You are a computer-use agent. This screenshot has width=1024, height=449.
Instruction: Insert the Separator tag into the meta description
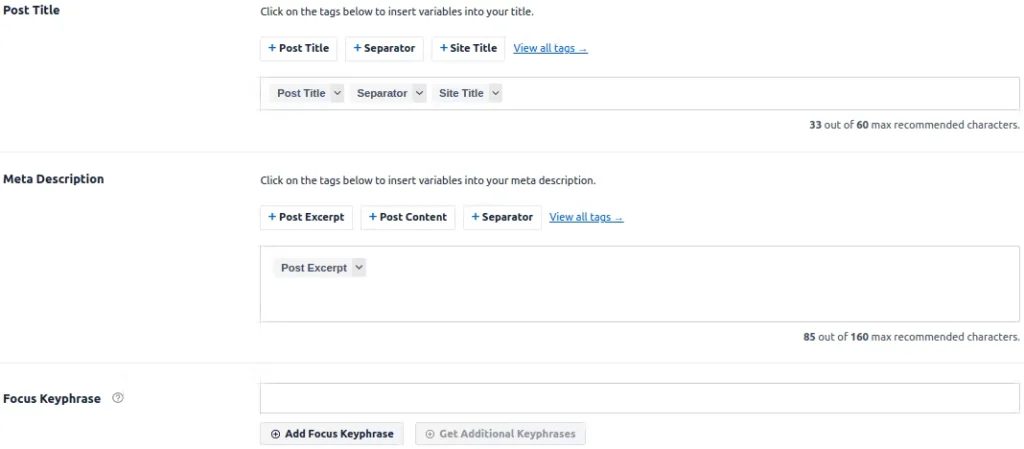(x=502, y=217)
